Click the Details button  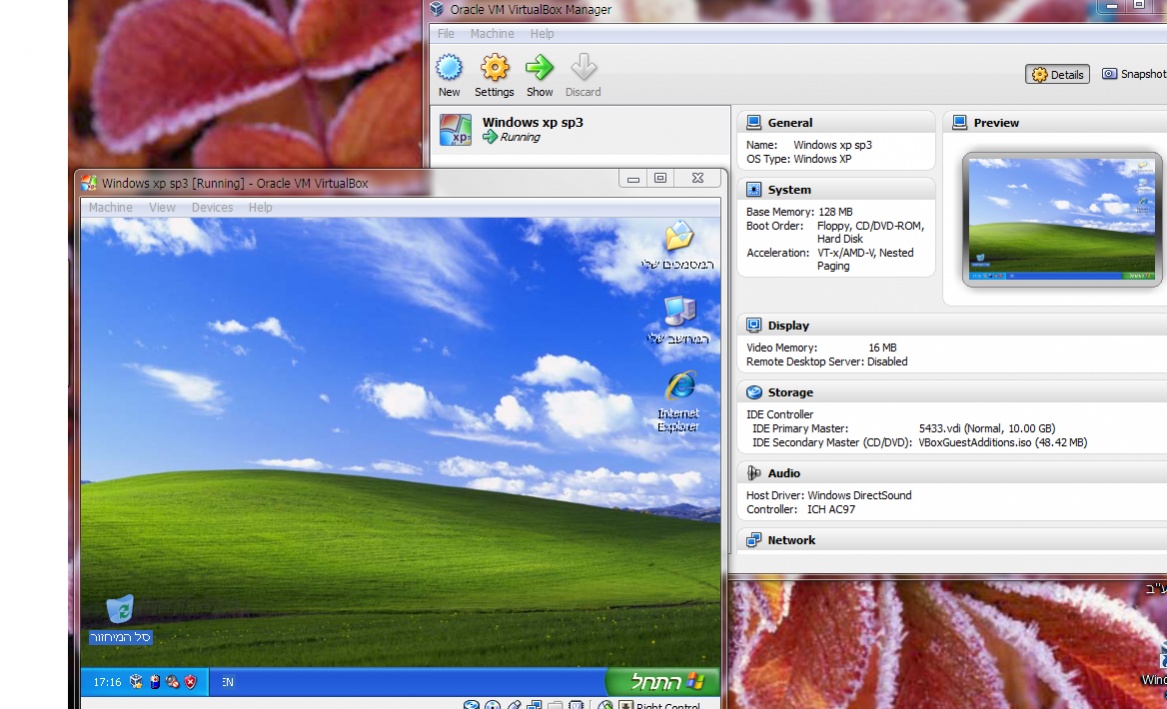coord(1057,74)
